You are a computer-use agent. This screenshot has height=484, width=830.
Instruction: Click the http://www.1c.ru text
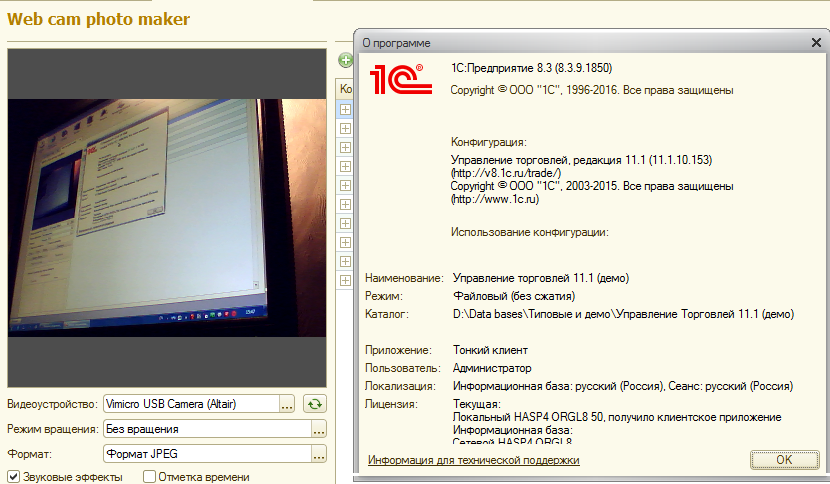coord(495,200)
